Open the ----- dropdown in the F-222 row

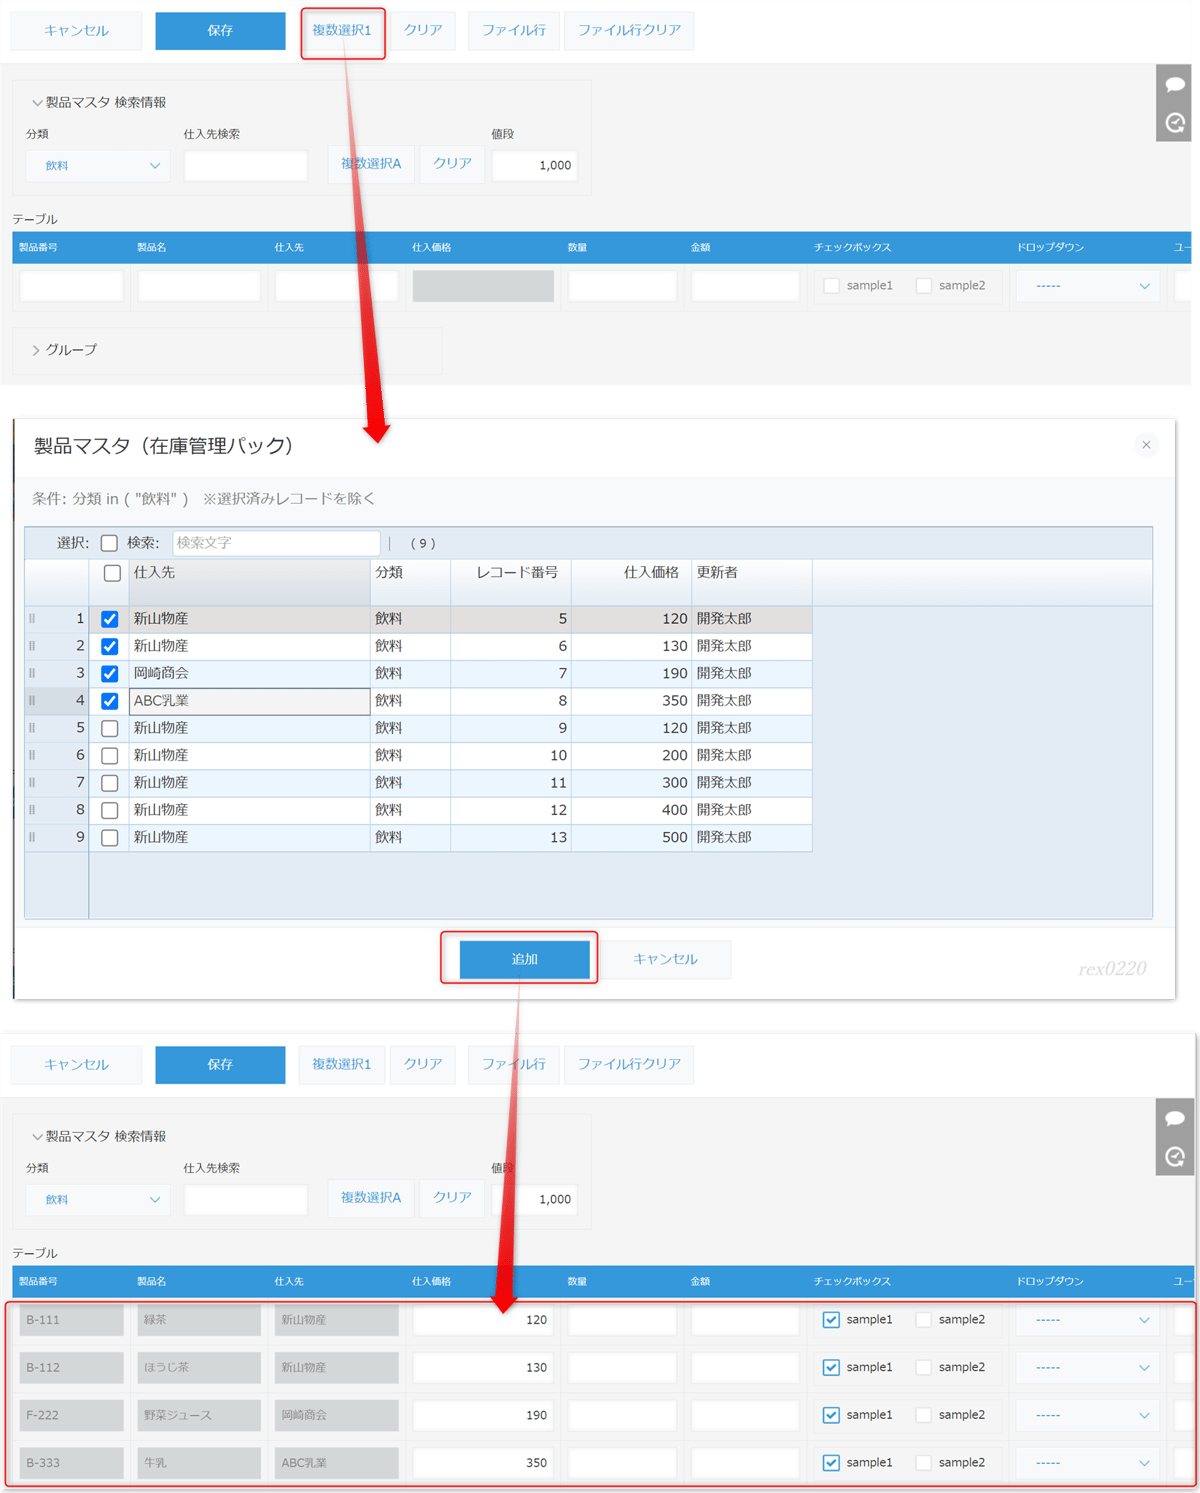[1090, 1415]
